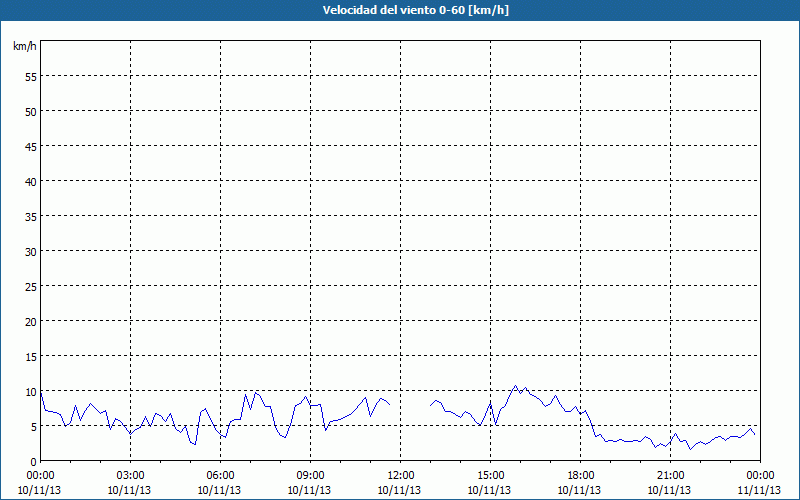Click the 40 tick label on the y-axis

(31, 181)
